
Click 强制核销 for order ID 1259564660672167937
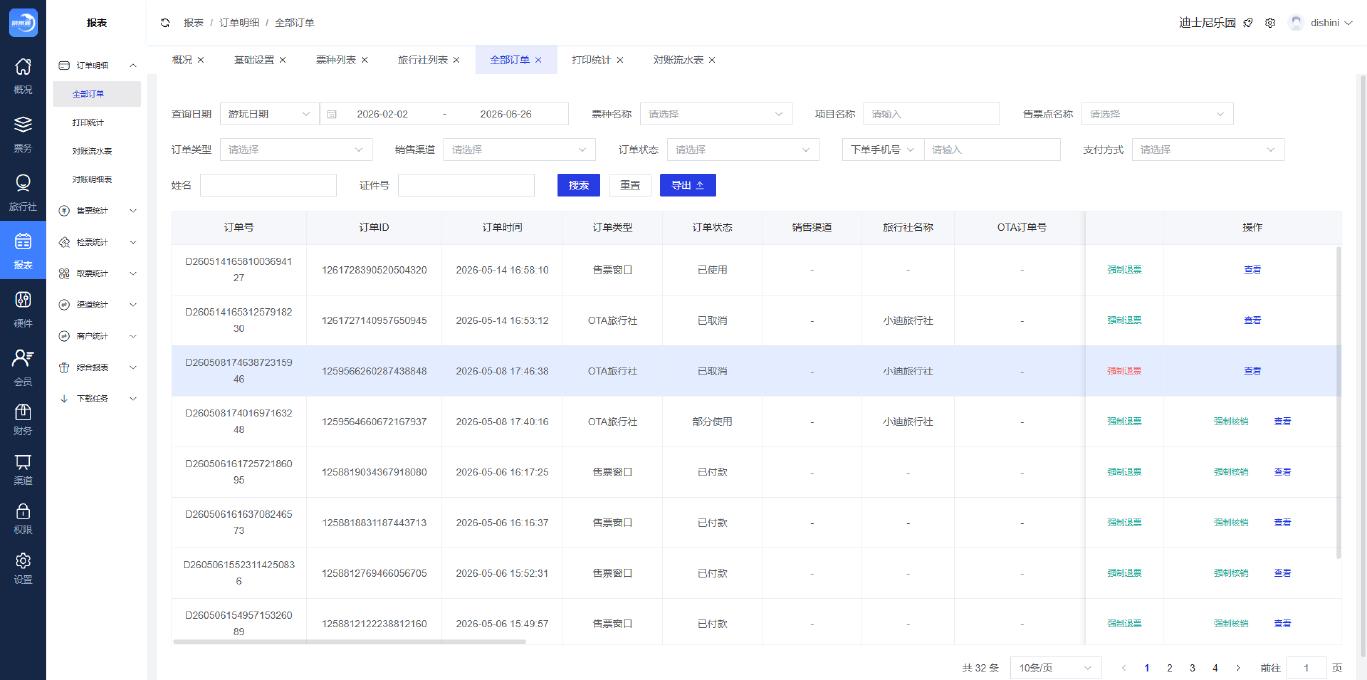pos(1230,422)
